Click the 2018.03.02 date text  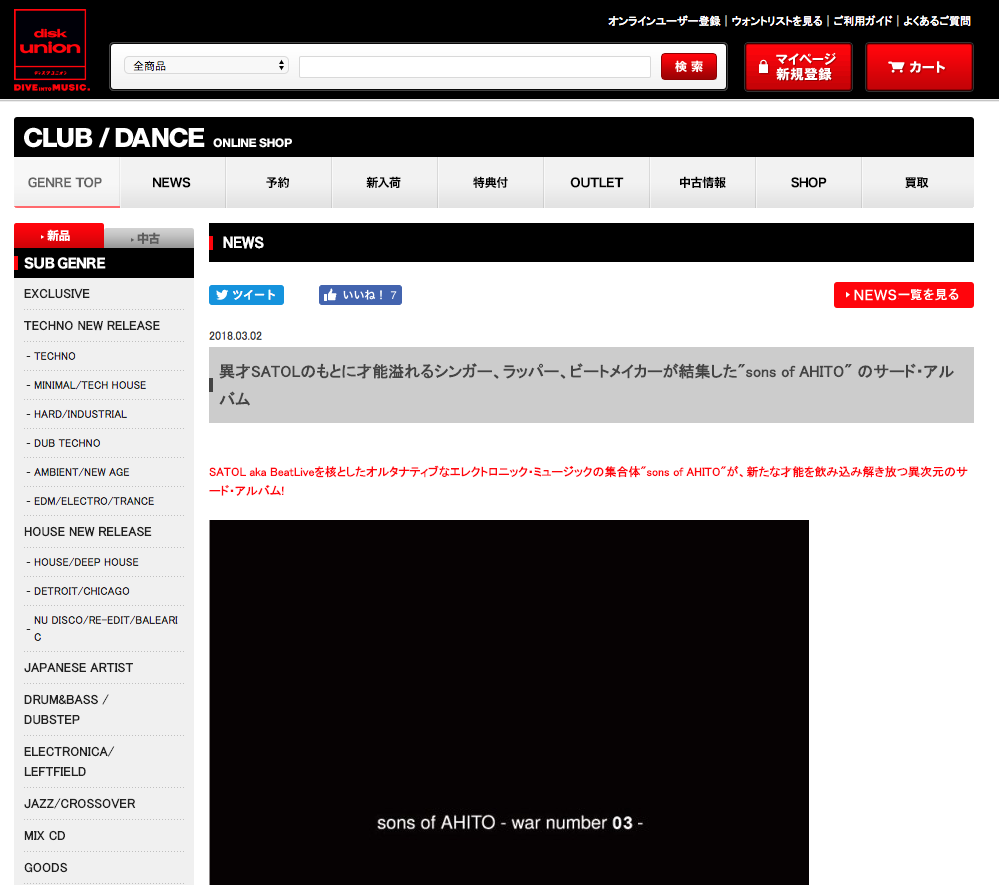[235, 336]
